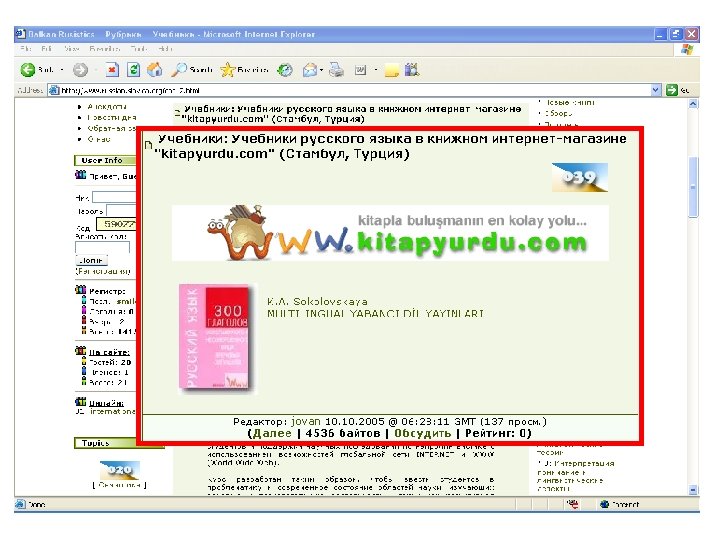Click the Login button in User Info

coord(91,260)
